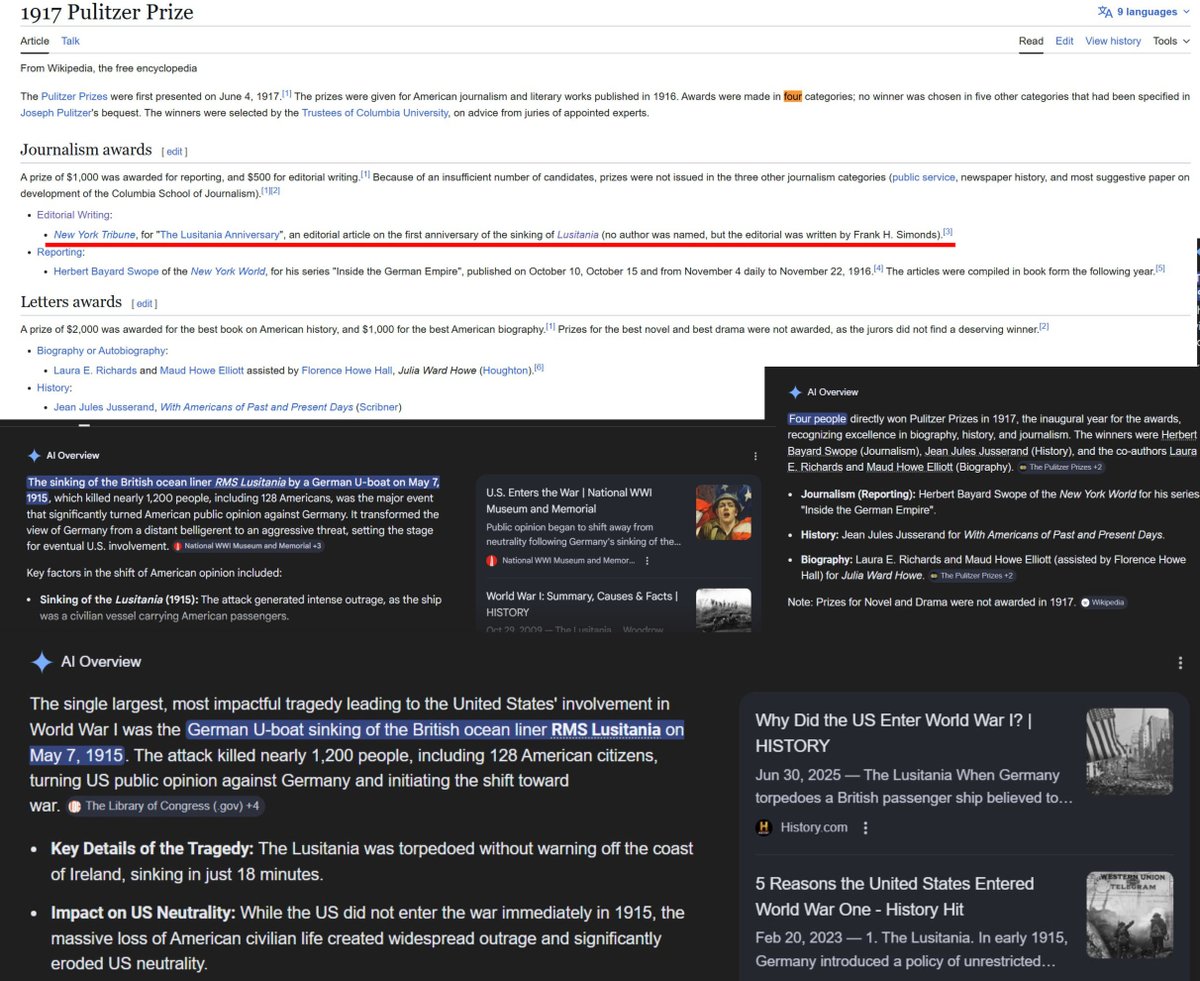Screen dimensions: 1200x981
Task: Open the Wikipedia source chip in AI Overview
Action: point(1105,603)
